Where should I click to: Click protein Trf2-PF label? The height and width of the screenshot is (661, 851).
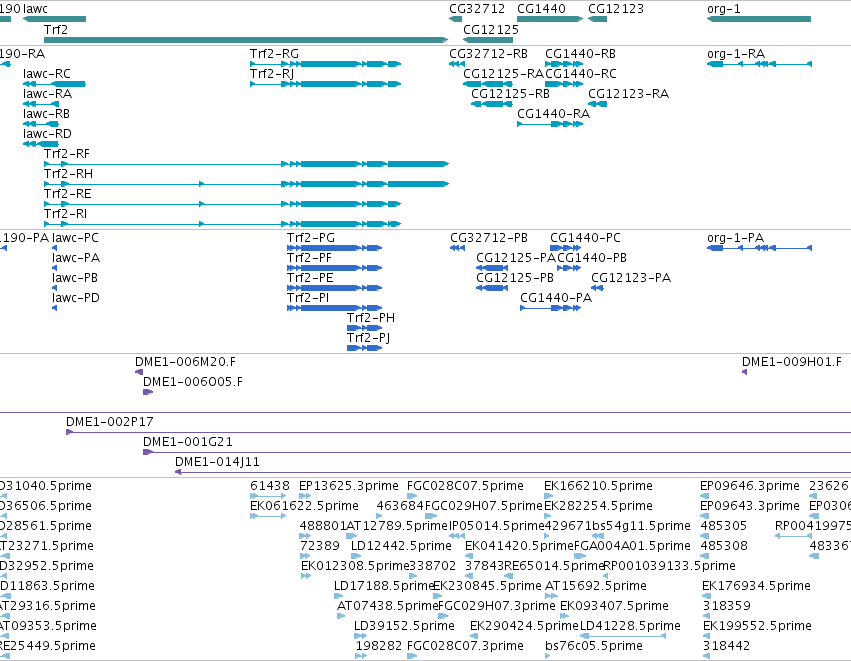pyautogui.click(x=309, y=258)
